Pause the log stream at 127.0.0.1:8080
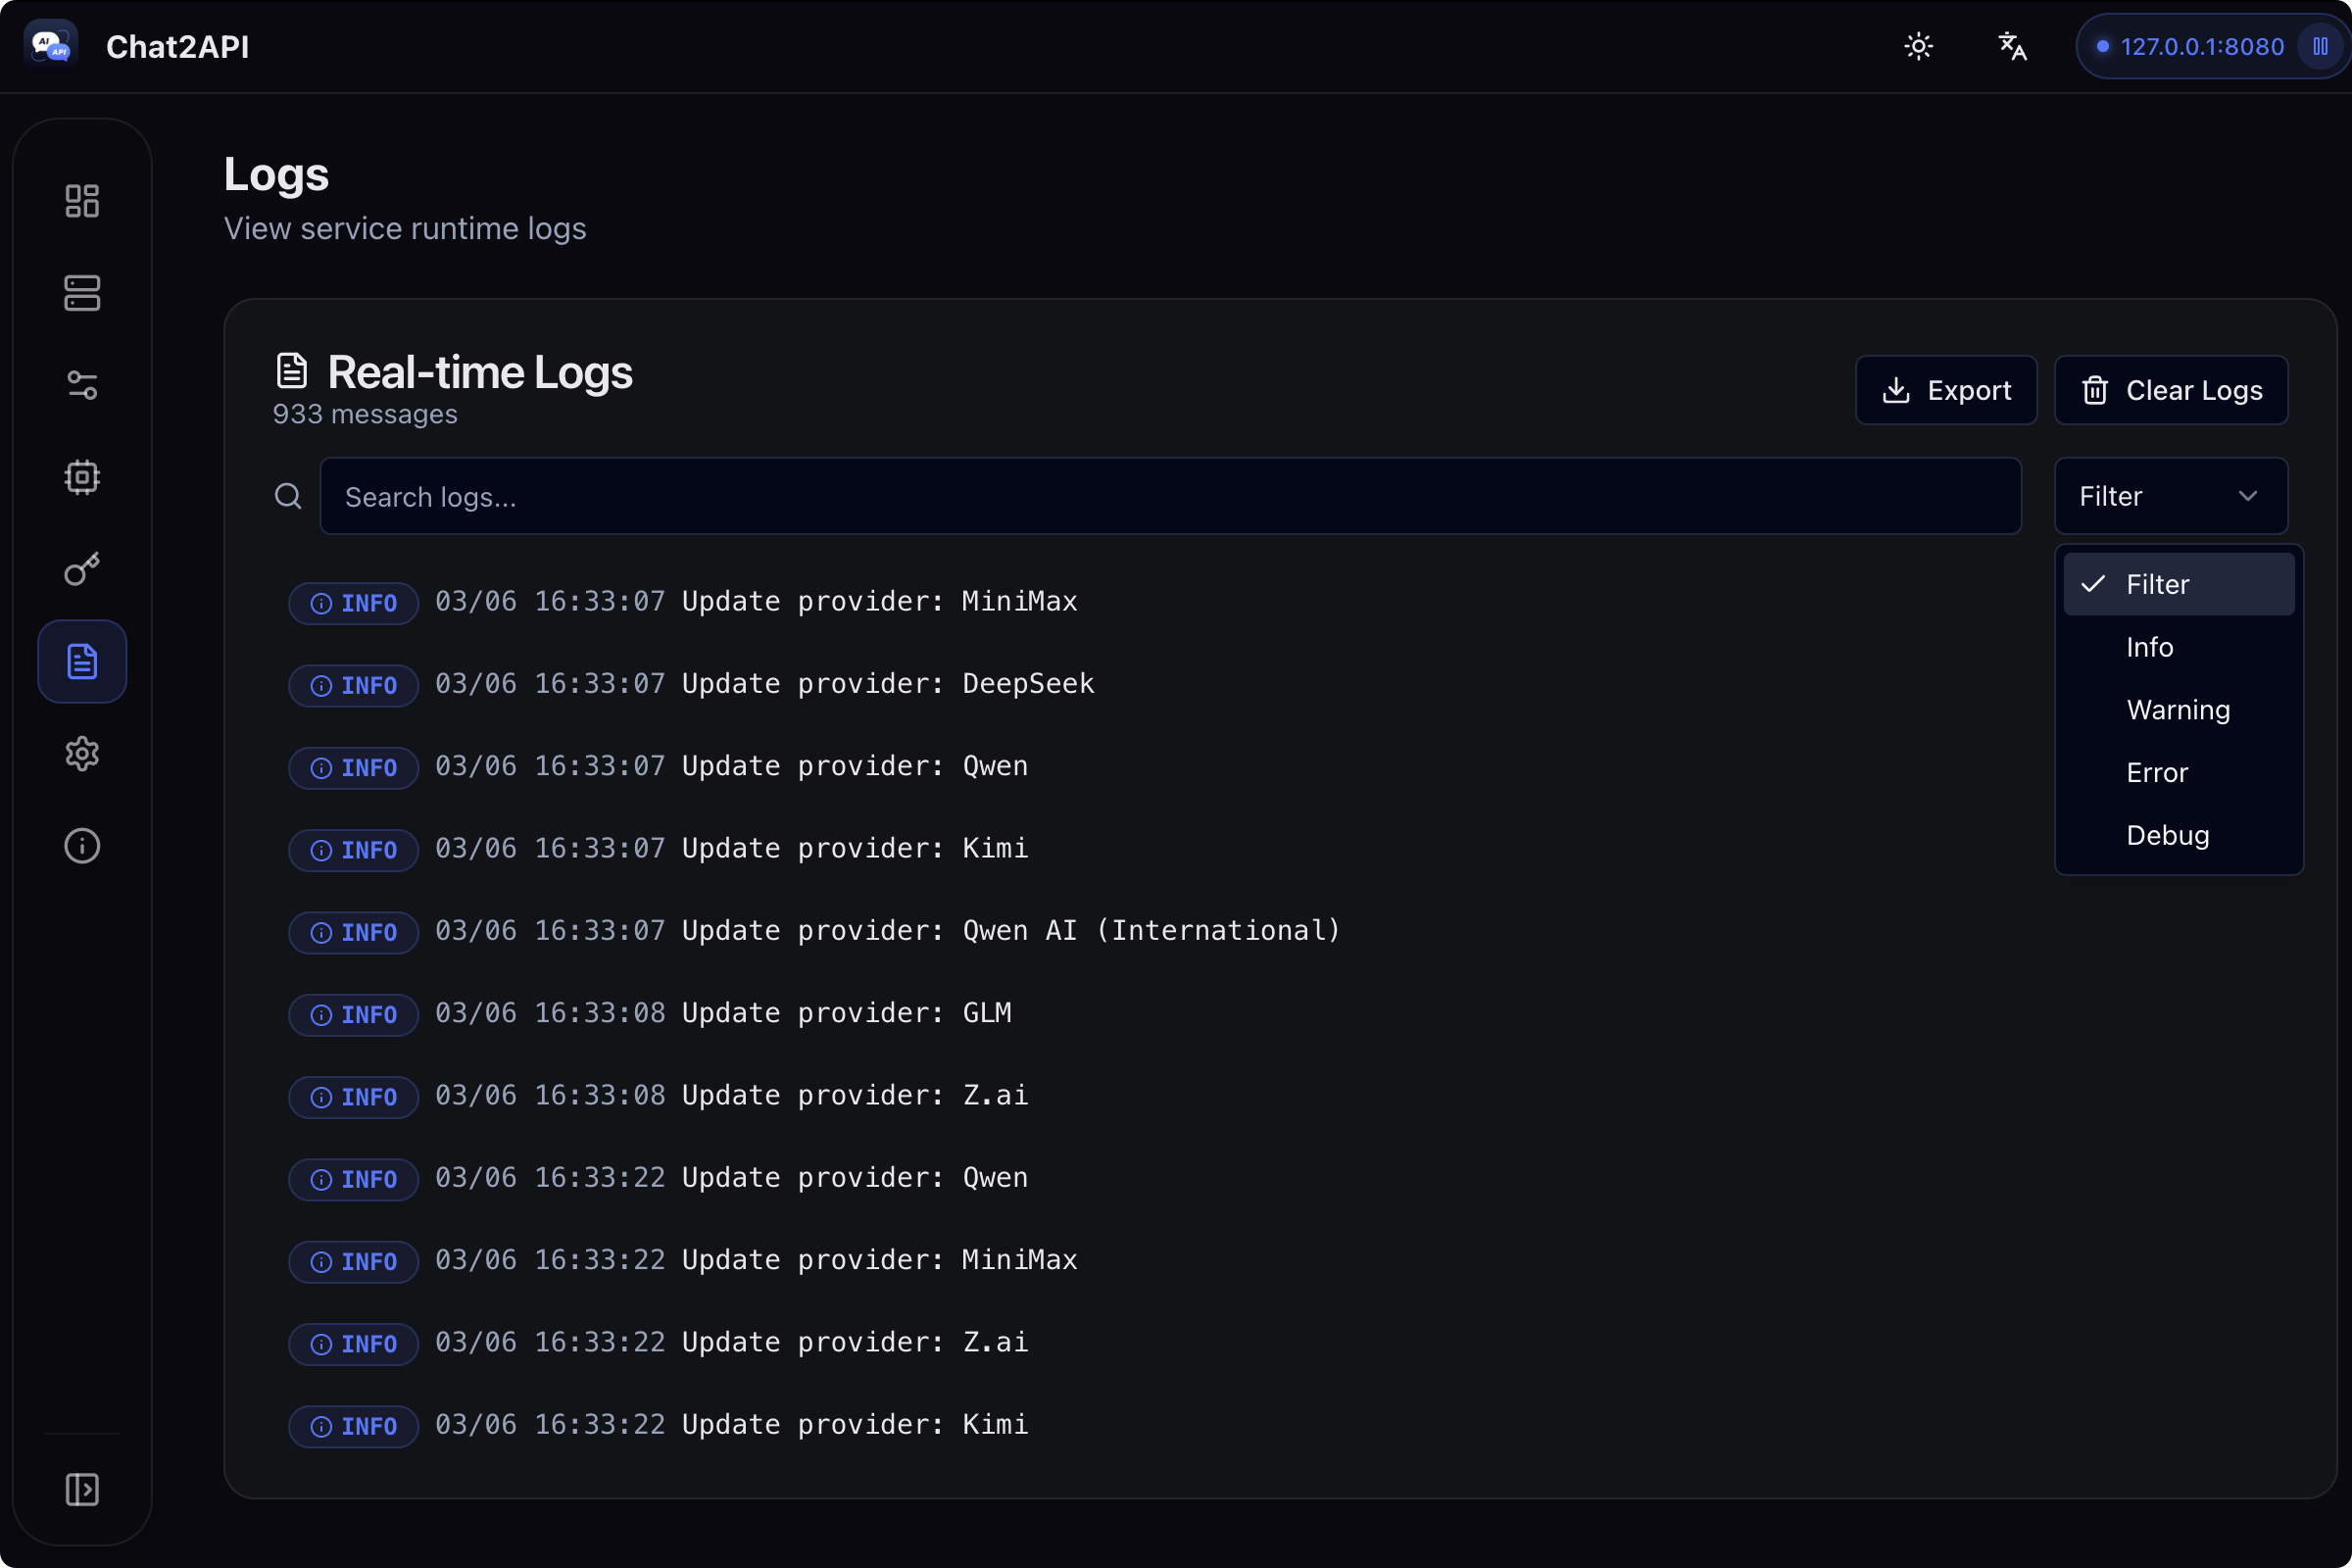2352x1568 pixels. [x=2320, y=46]
